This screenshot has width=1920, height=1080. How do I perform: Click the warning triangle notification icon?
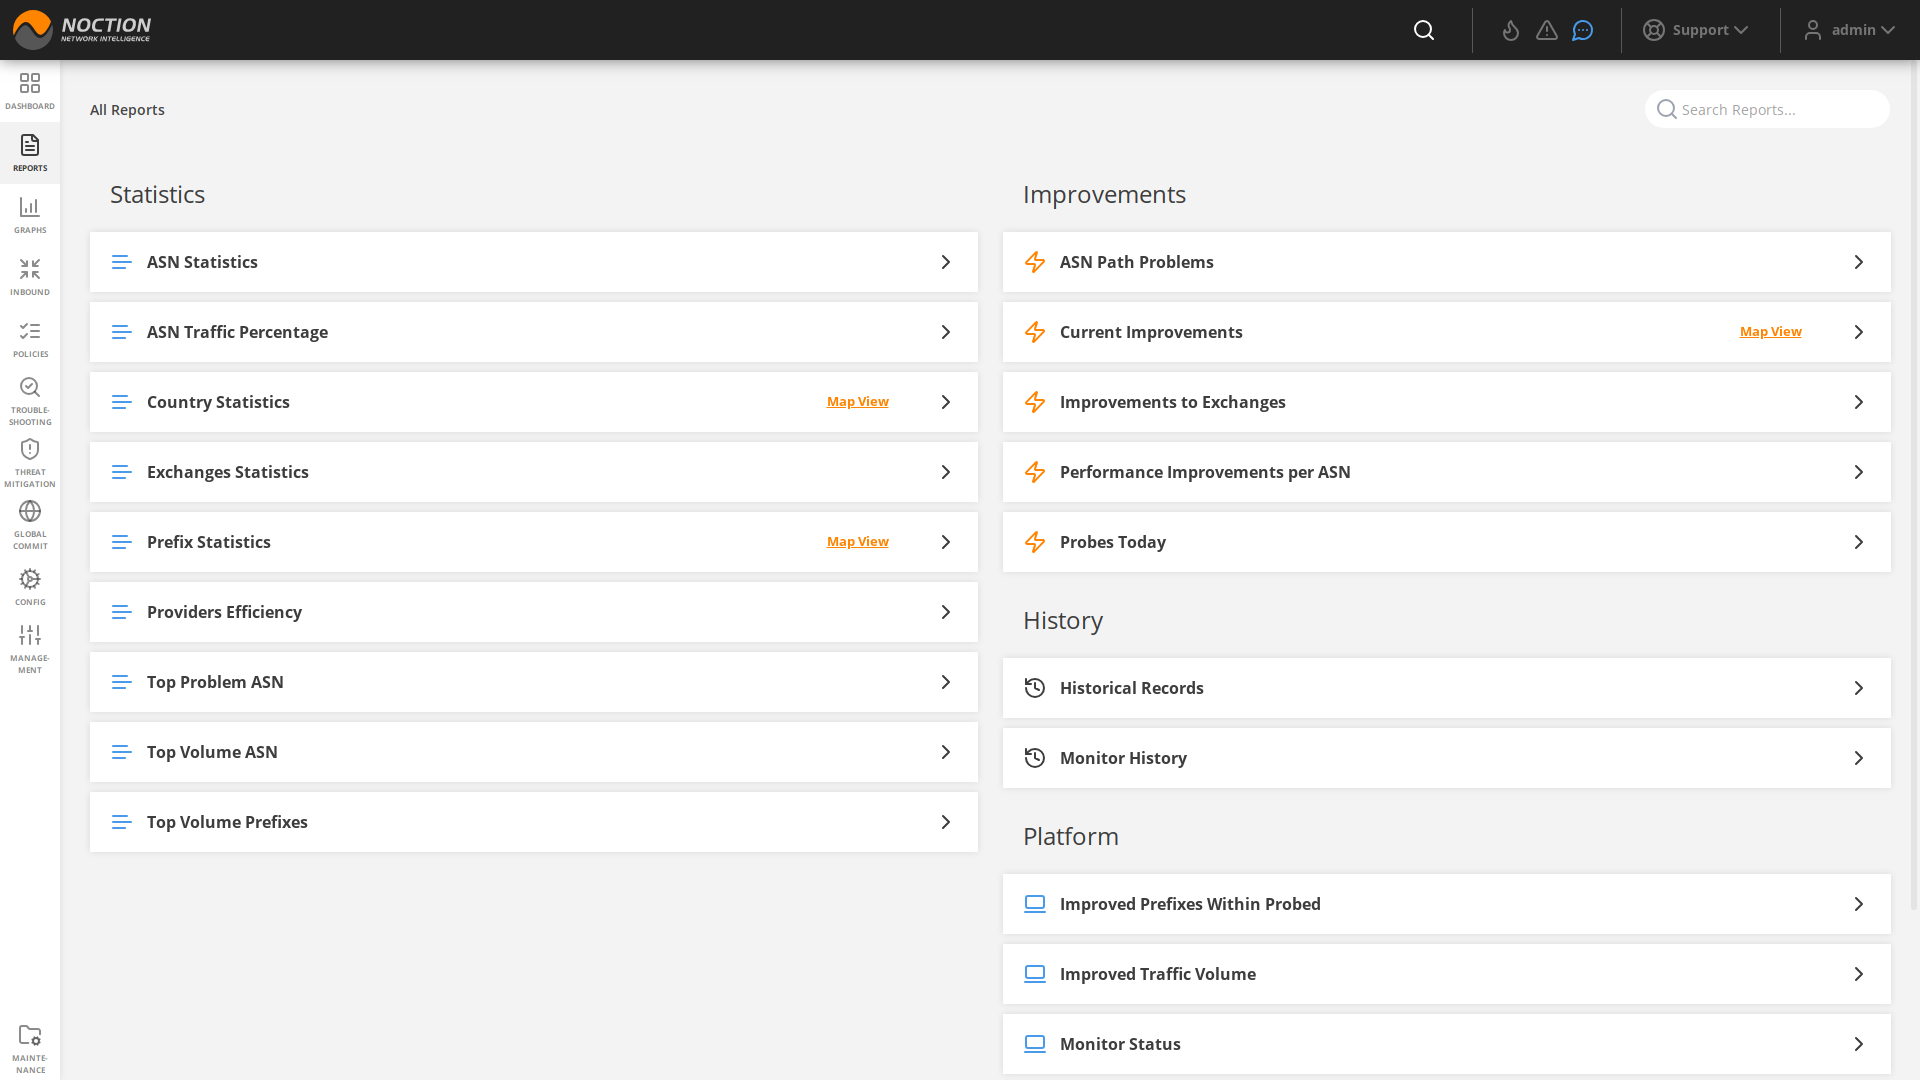(1546, 30)
